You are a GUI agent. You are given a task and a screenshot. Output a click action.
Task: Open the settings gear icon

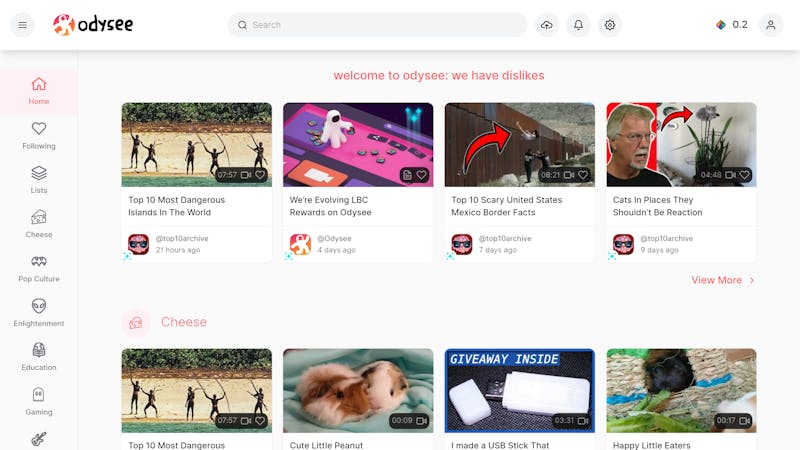click(610, 25)
